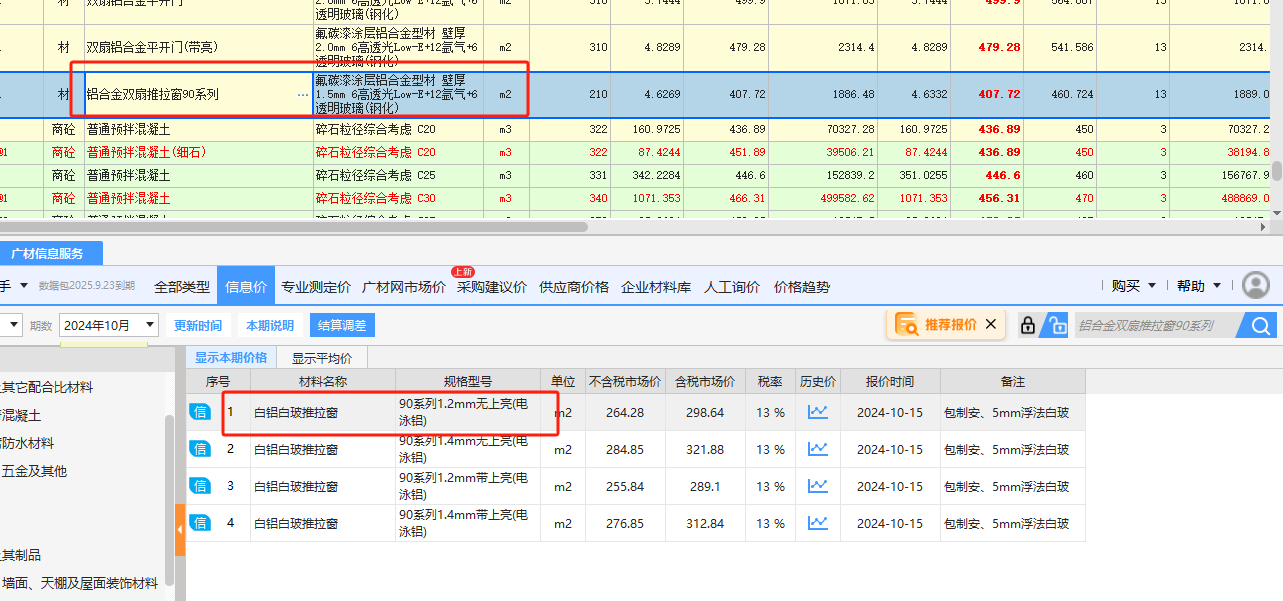Select 混凝土 category in left list
The image size is (1283, 601).
21,415
